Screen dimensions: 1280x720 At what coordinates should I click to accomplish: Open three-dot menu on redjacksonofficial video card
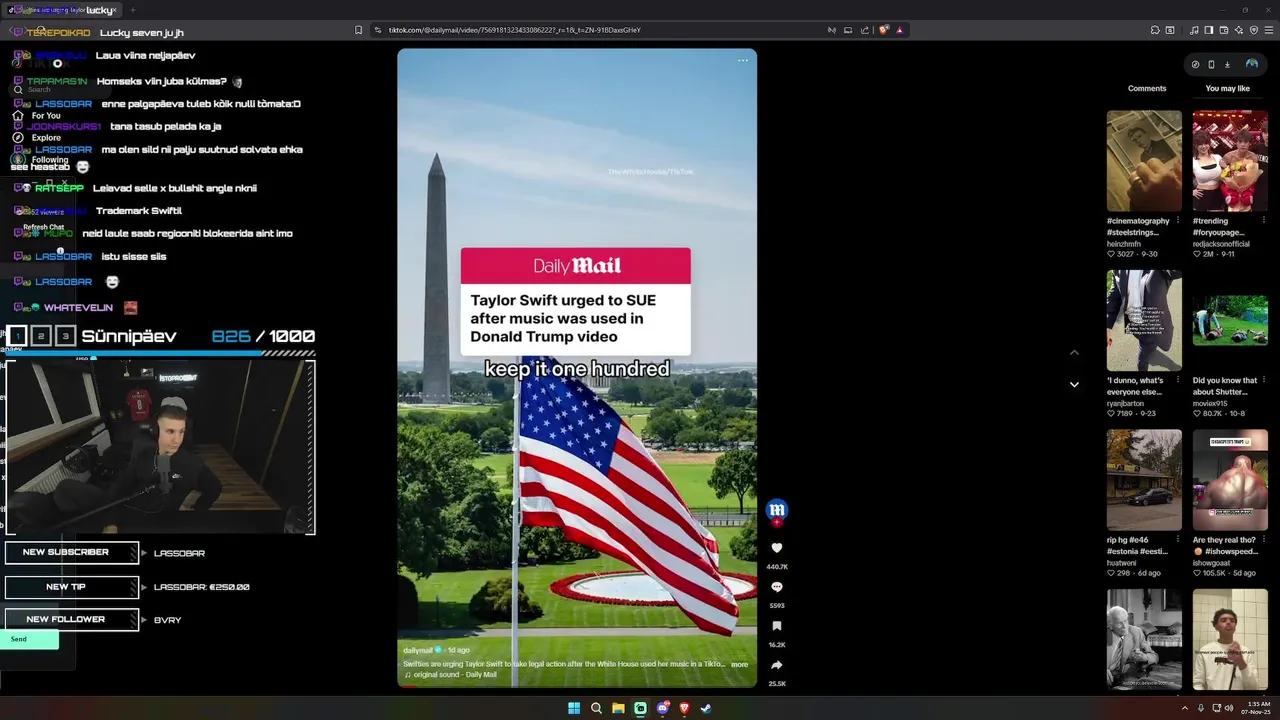pyautogui.click(x=1264, y=221)
